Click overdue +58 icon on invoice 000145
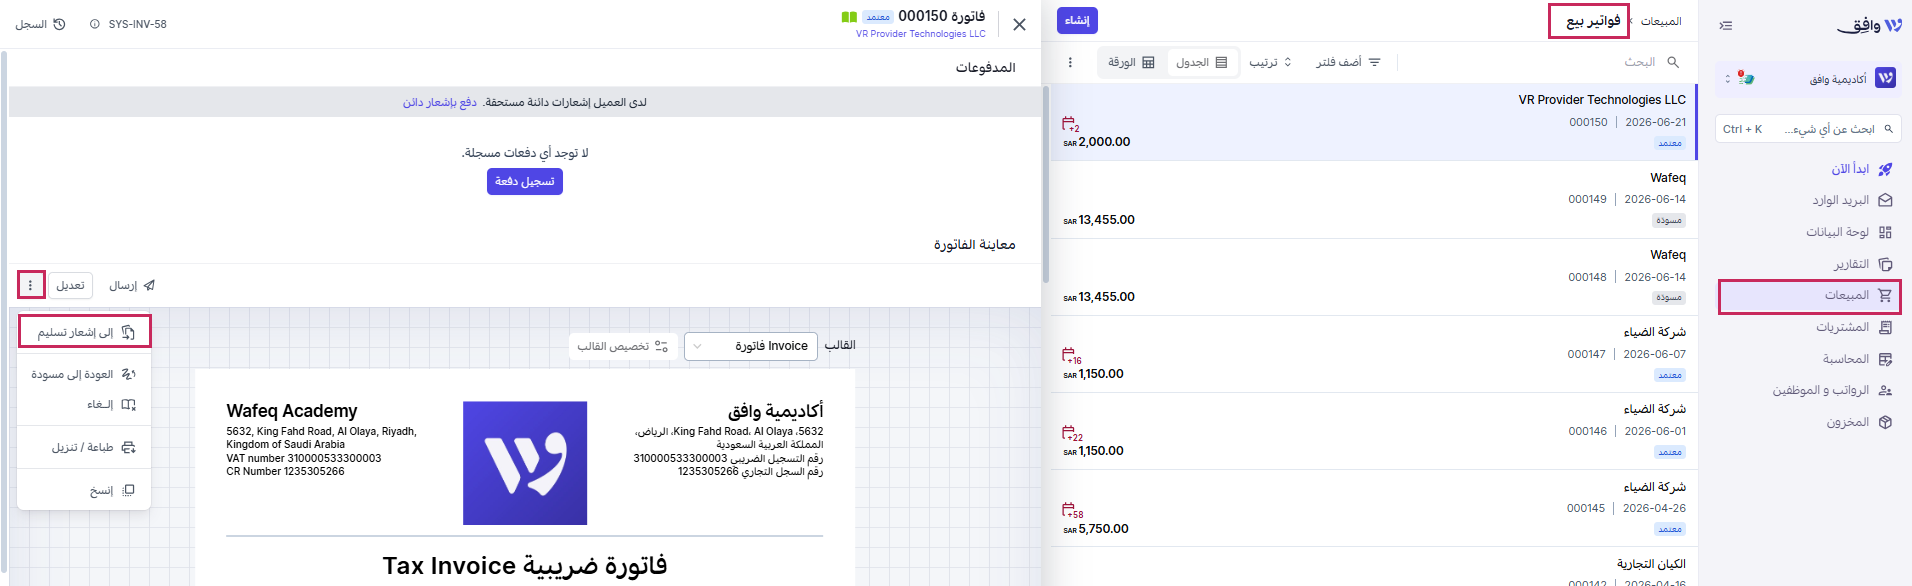The width and height of the screenshot is (1912, 586). (1072, 510)
